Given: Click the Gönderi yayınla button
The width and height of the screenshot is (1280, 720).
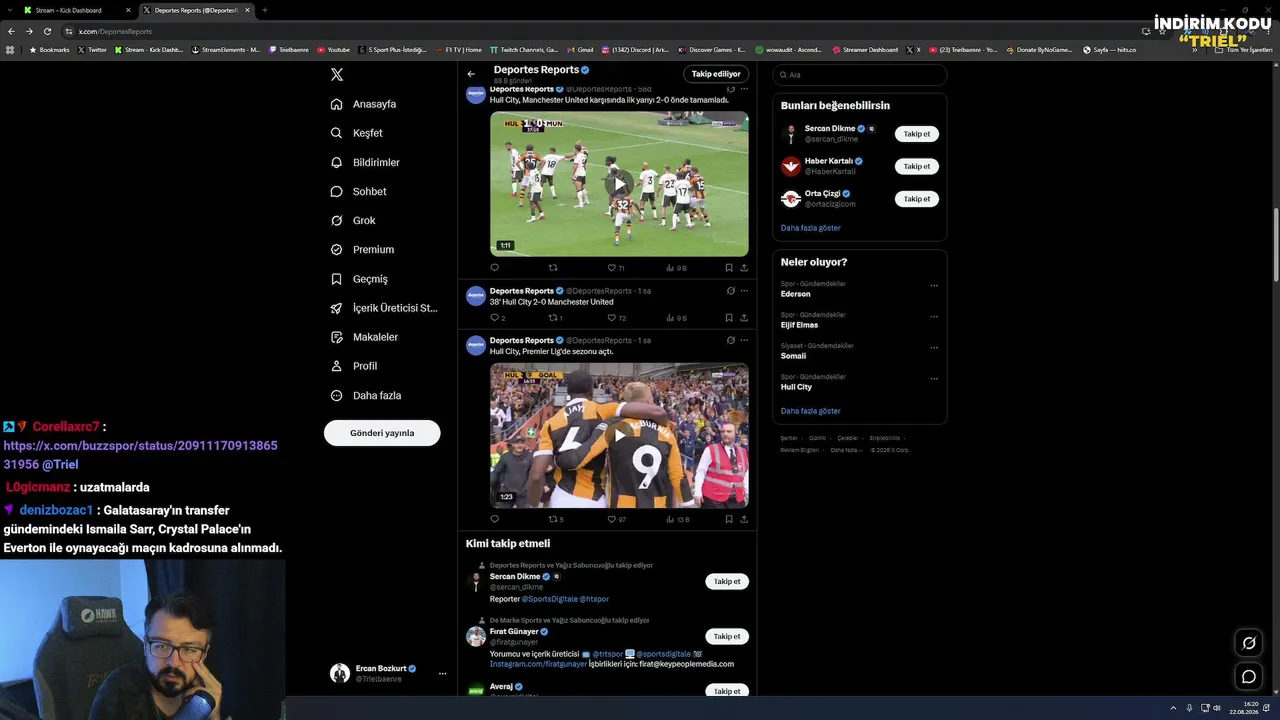Looking at the screenshot, I should tap(382, 433).
